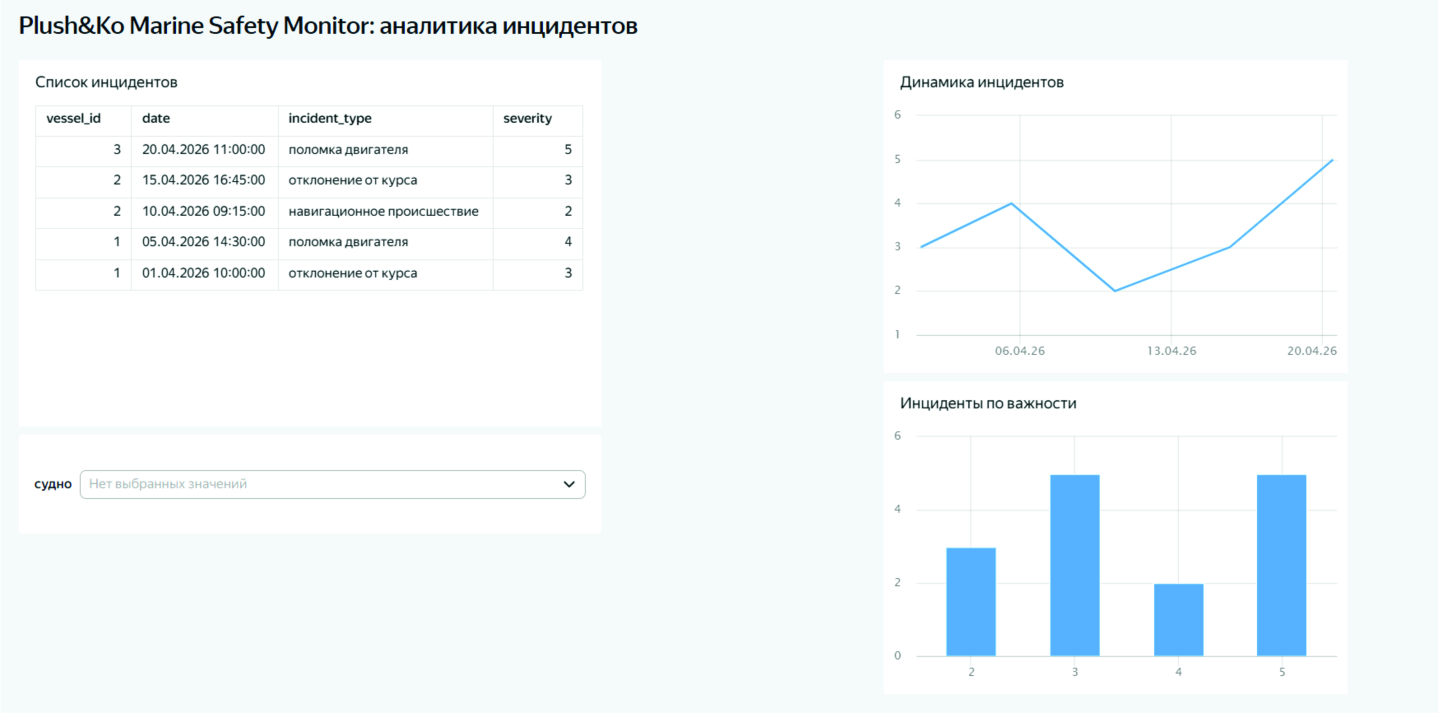Click the chevron arrow of судно selector

click(x=569, y=484)
